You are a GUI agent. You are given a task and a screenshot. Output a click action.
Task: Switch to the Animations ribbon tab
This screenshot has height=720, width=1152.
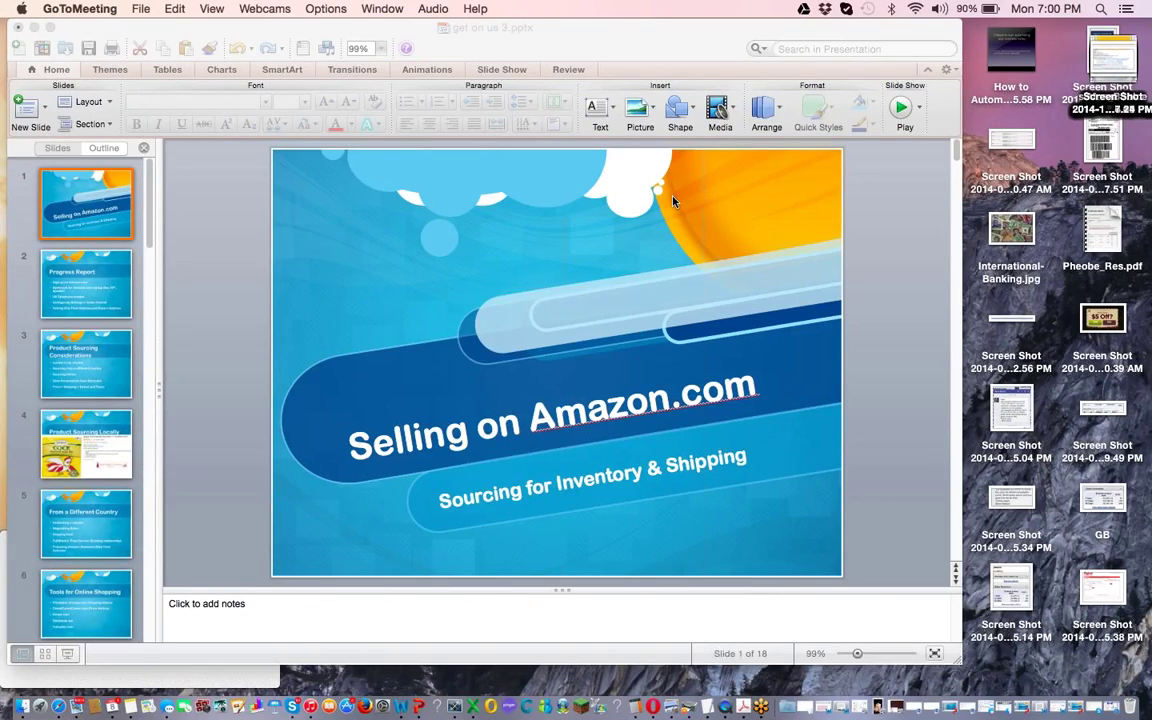[x=427, y=70]
